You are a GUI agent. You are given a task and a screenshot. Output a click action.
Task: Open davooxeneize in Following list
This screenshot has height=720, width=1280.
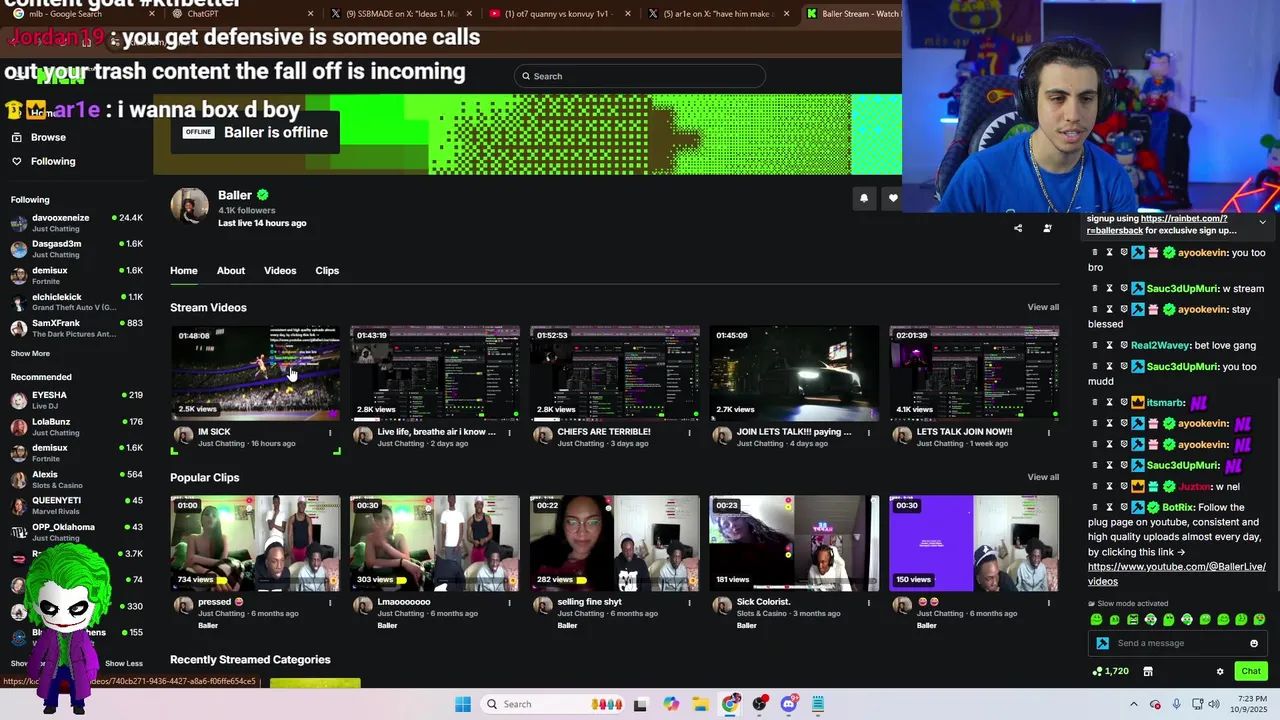point(76,223)
